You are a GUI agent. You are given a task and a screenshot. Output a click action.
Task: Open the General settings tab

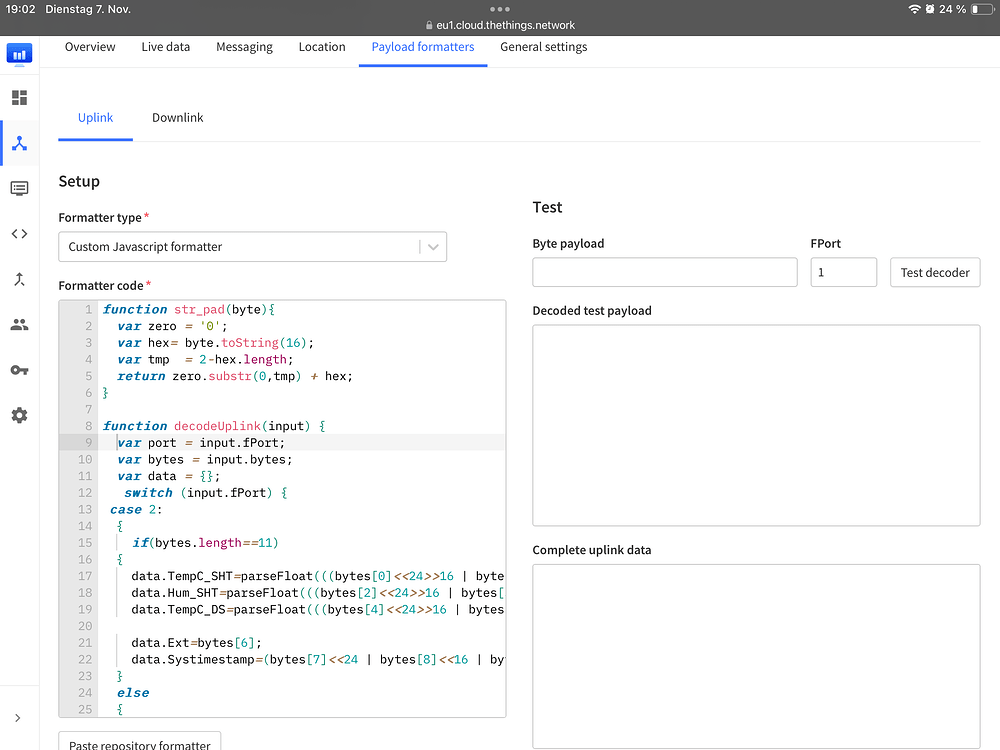(x=543, y=47)
